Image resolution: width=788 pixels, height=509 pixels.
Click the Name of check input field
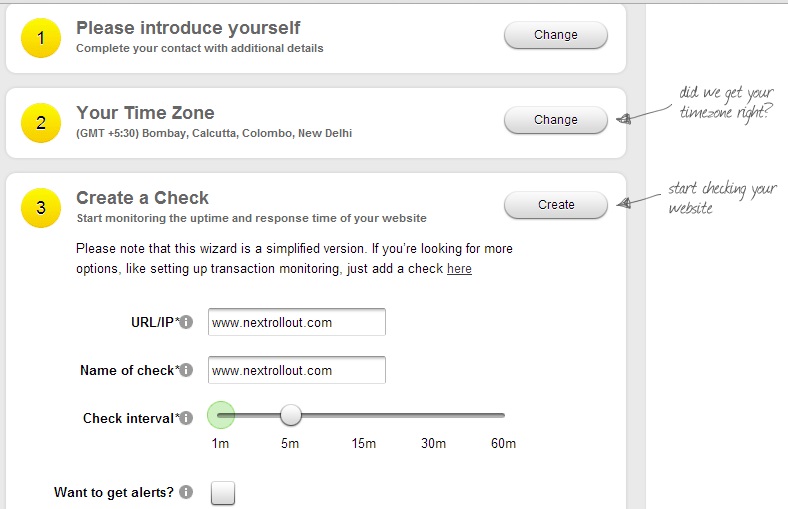(x=297, y=370)
